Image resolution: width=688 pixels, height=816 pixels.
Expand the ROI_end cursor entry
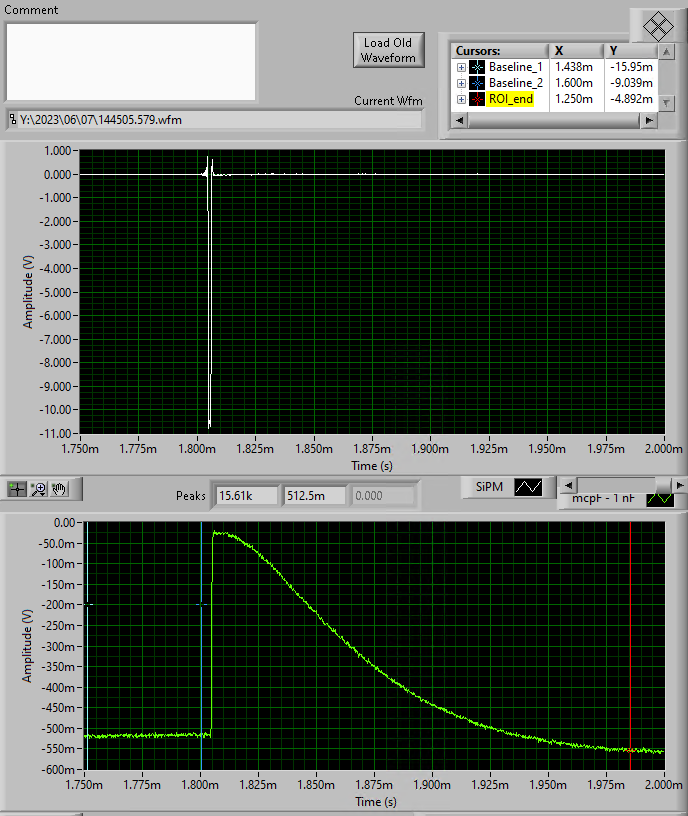tap(462, 99)
